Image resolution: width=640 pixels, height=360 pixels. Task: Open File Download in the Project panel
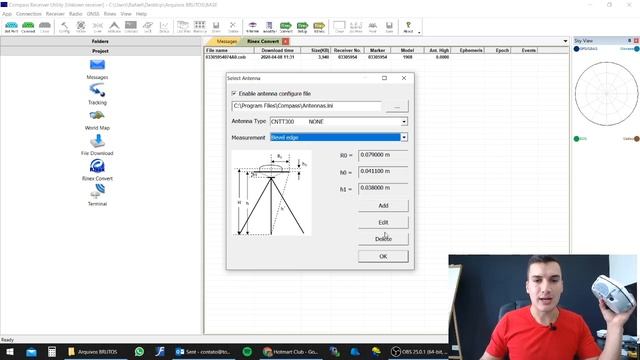point(97,145)
